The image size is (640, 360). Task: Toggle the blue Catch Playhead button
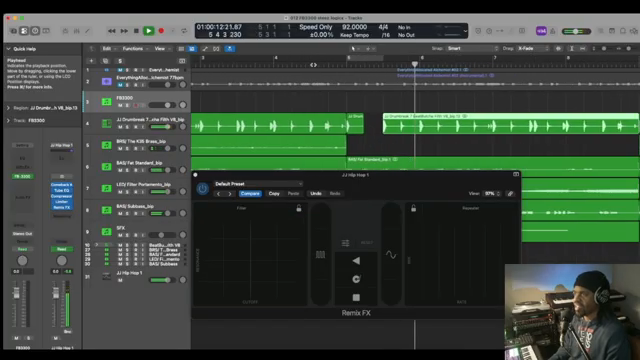click(x=230, y=49)
